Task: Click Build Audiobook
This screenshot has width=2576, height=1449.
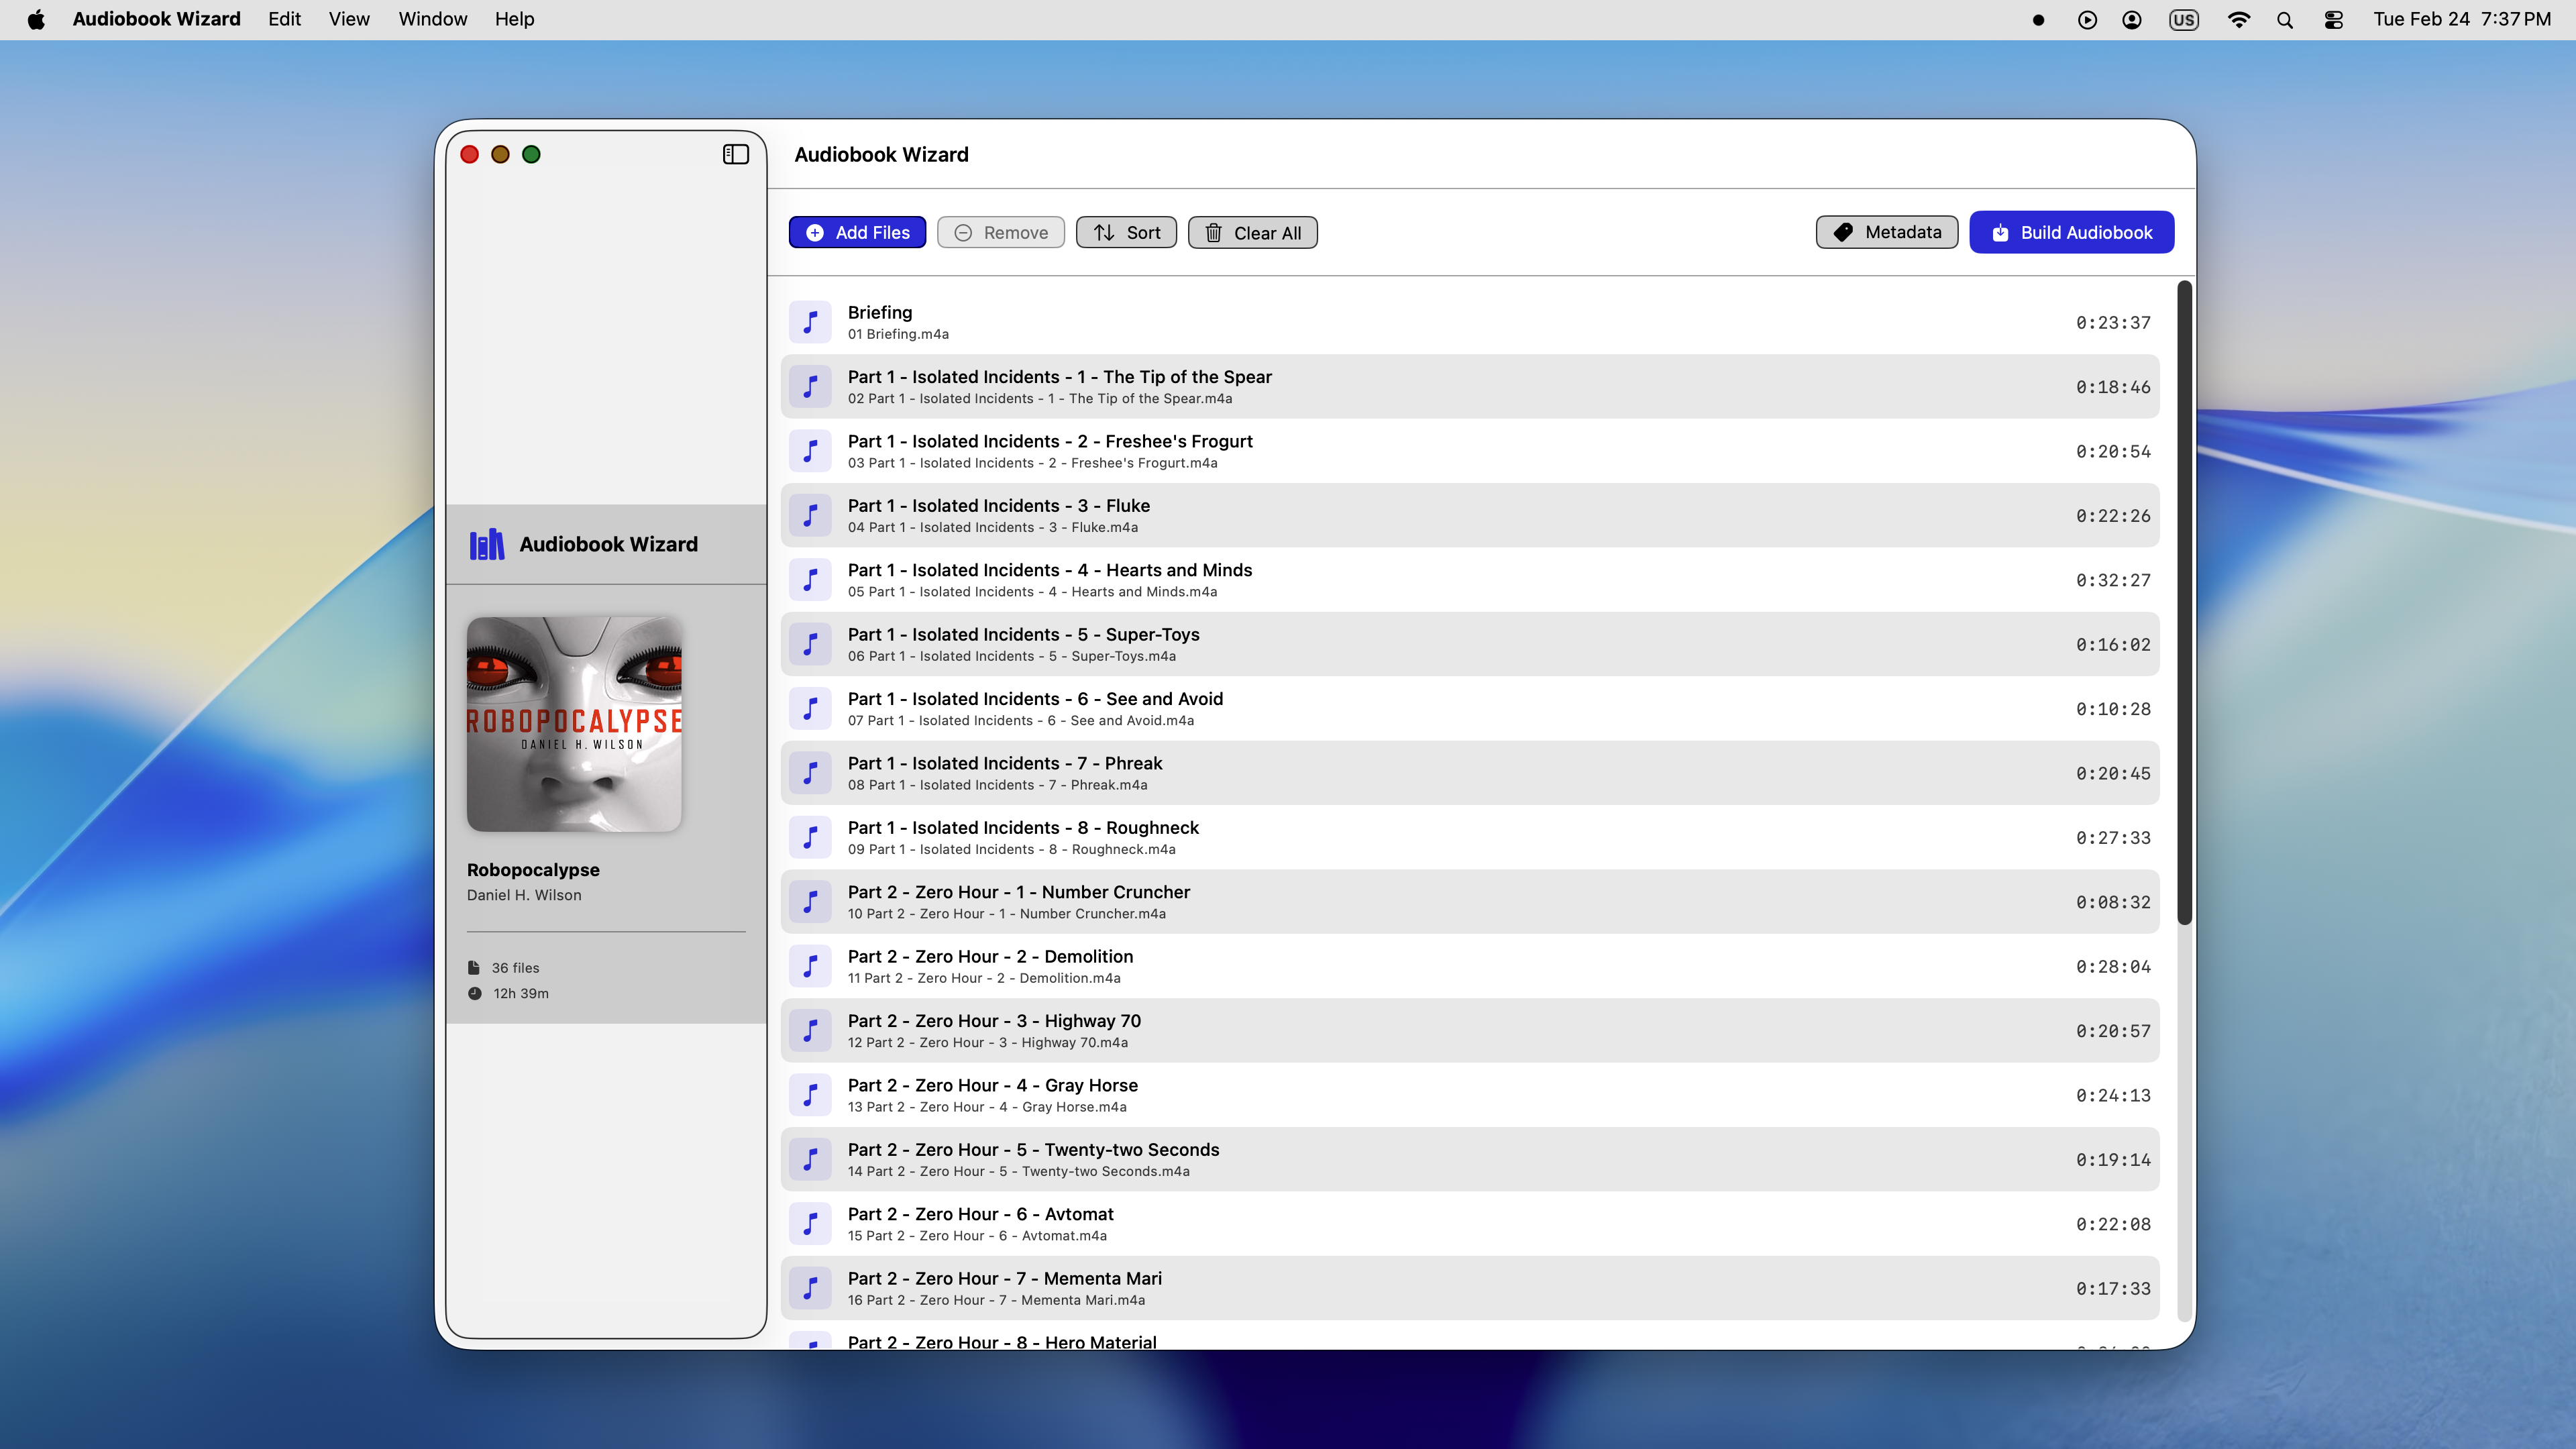Action: (x=2070, y=232)
